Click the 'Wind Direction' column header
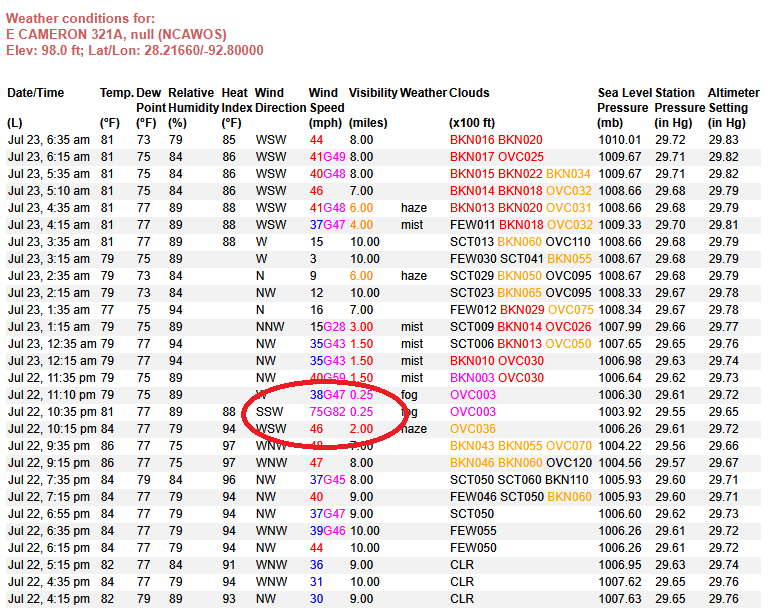 point(280,100)
